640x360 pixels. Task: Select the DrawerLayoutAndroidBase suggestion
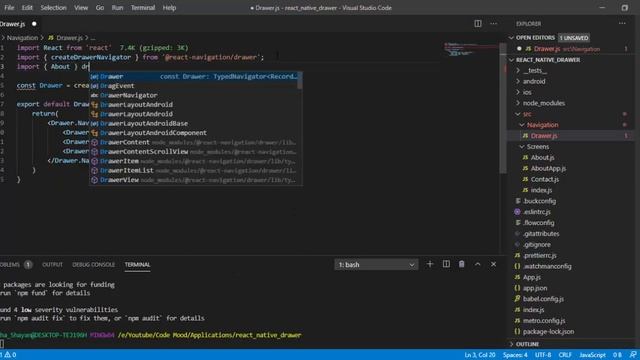(196, 123)
